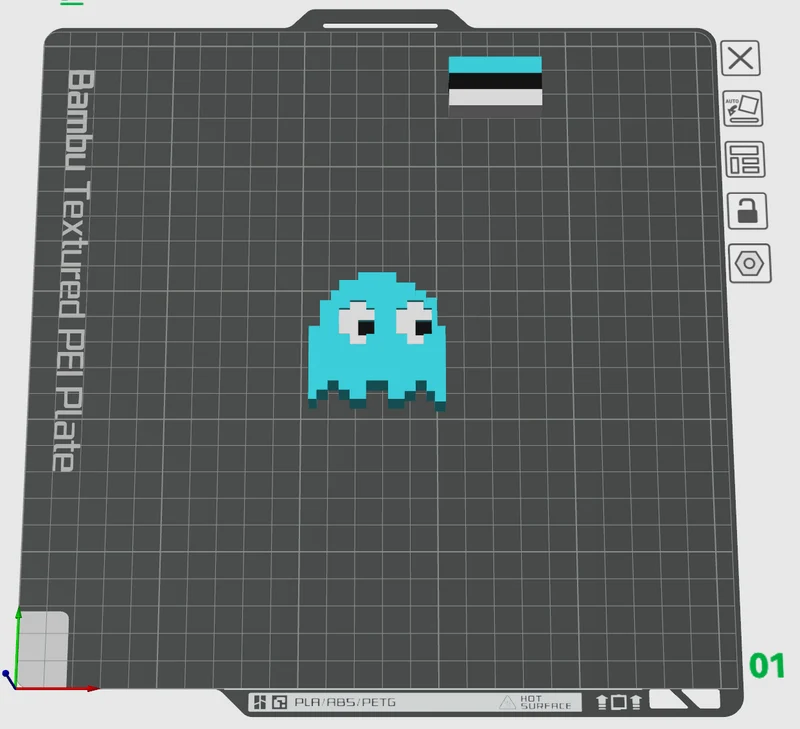Click the HOT SURFACE warning label

[545, 702]
